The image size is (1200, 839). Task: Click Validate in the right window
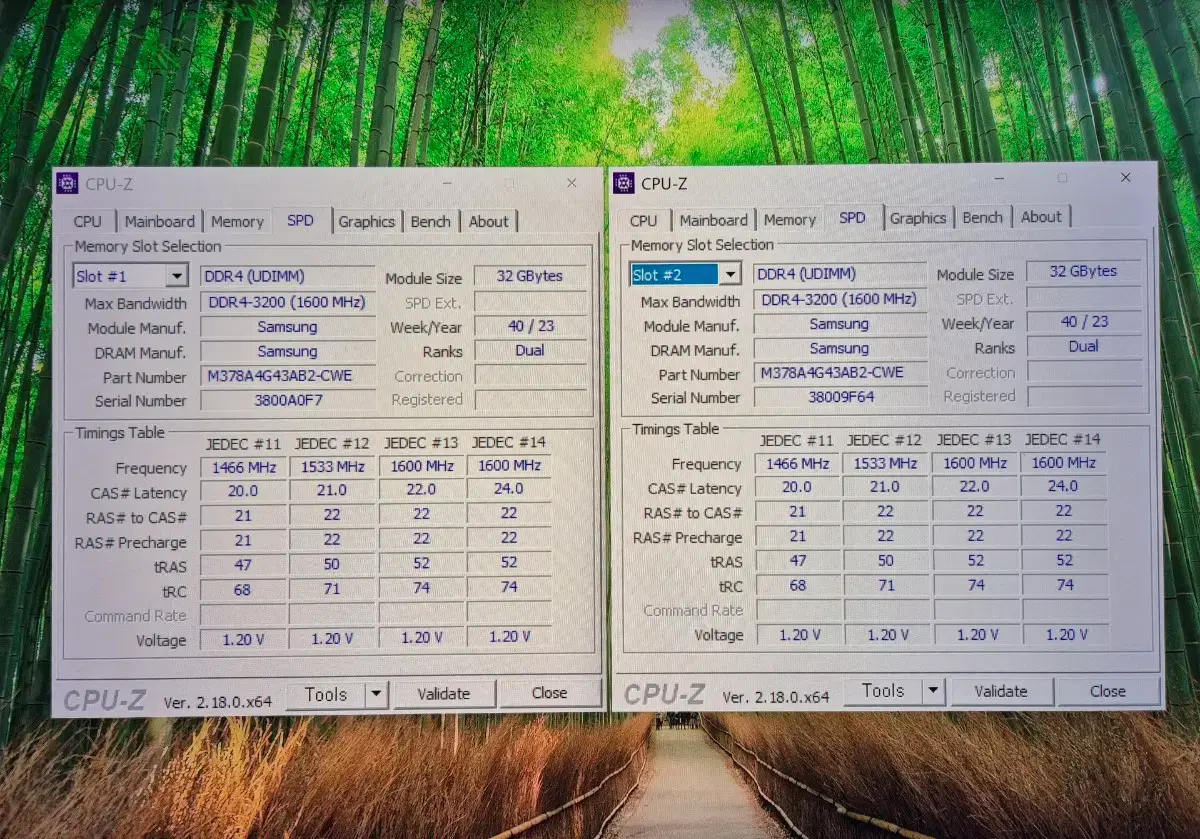[x=1001, y=691]
